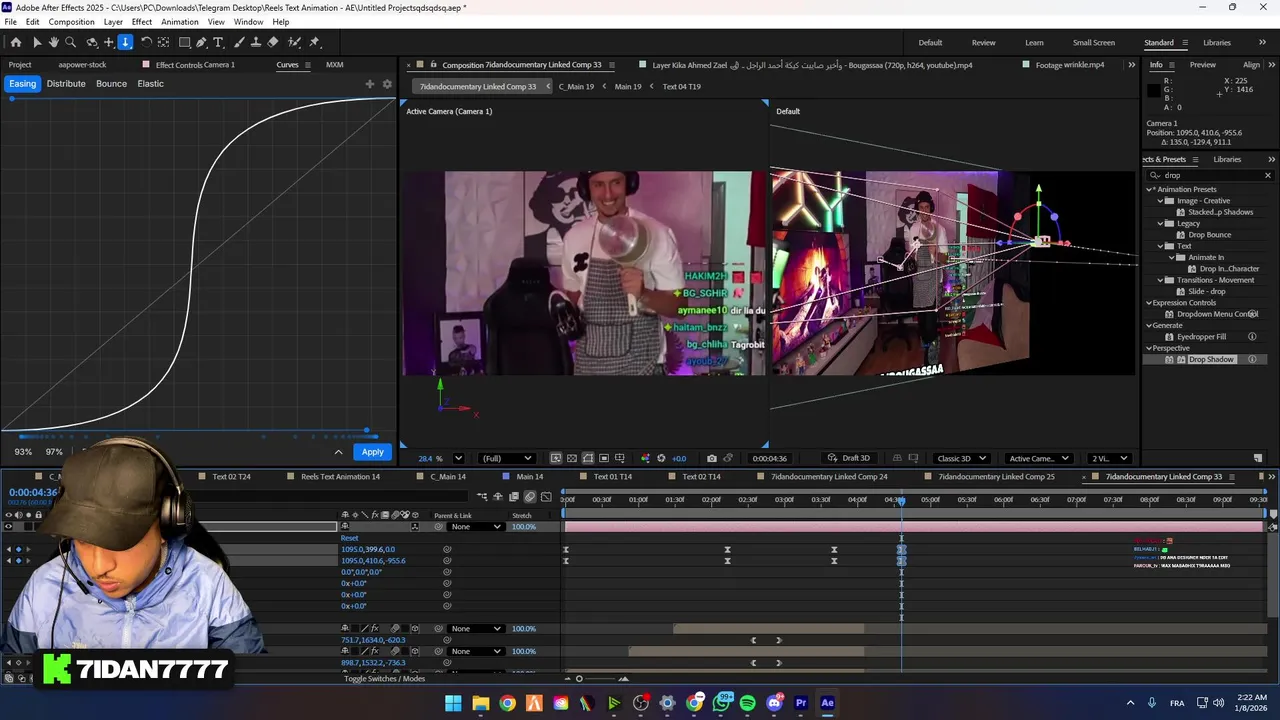Select the Zoom magnifier tool
1280x720 pixels.
click(x=70, y=42)
